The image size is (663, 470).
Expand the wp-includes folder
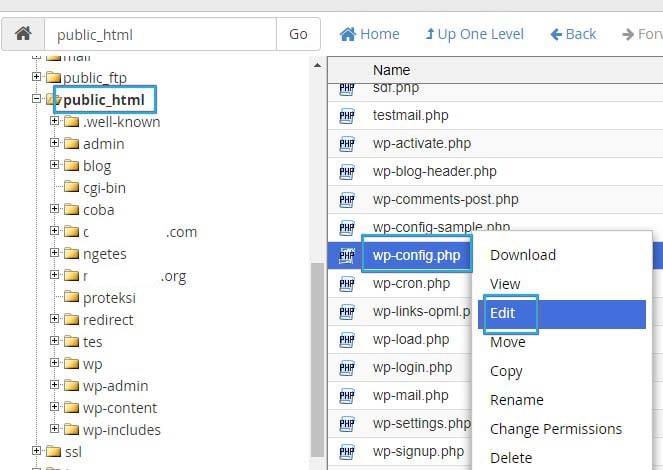(x=54, y=429)
